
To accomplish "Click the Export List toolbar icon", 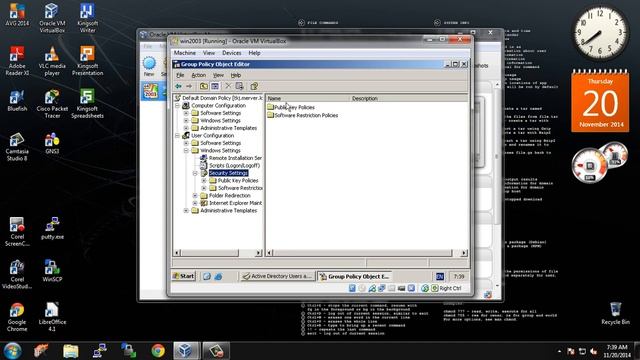I will click(240, 86).
